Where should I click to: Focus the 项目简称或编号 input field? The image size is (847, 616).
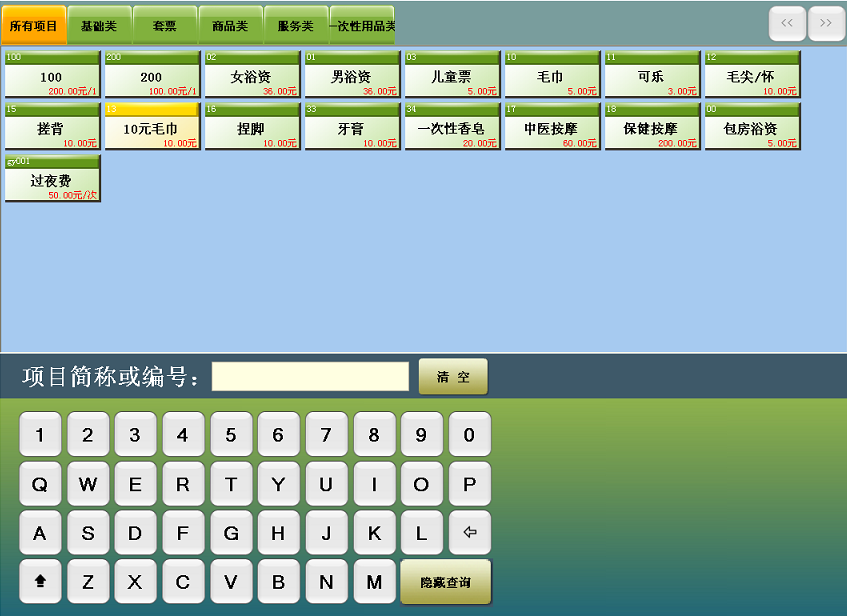(310, 377)
